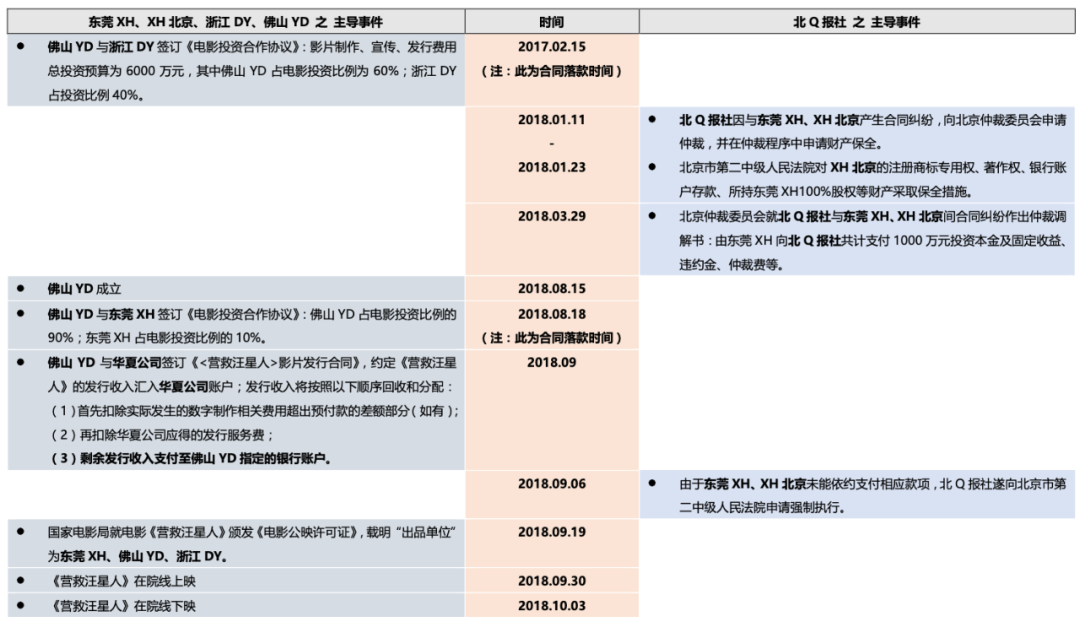This screenshot has height=622, width=1080.
Task: Click the line '二中级人民法院申请强制执行。'
Action: [x=762, y=508]
